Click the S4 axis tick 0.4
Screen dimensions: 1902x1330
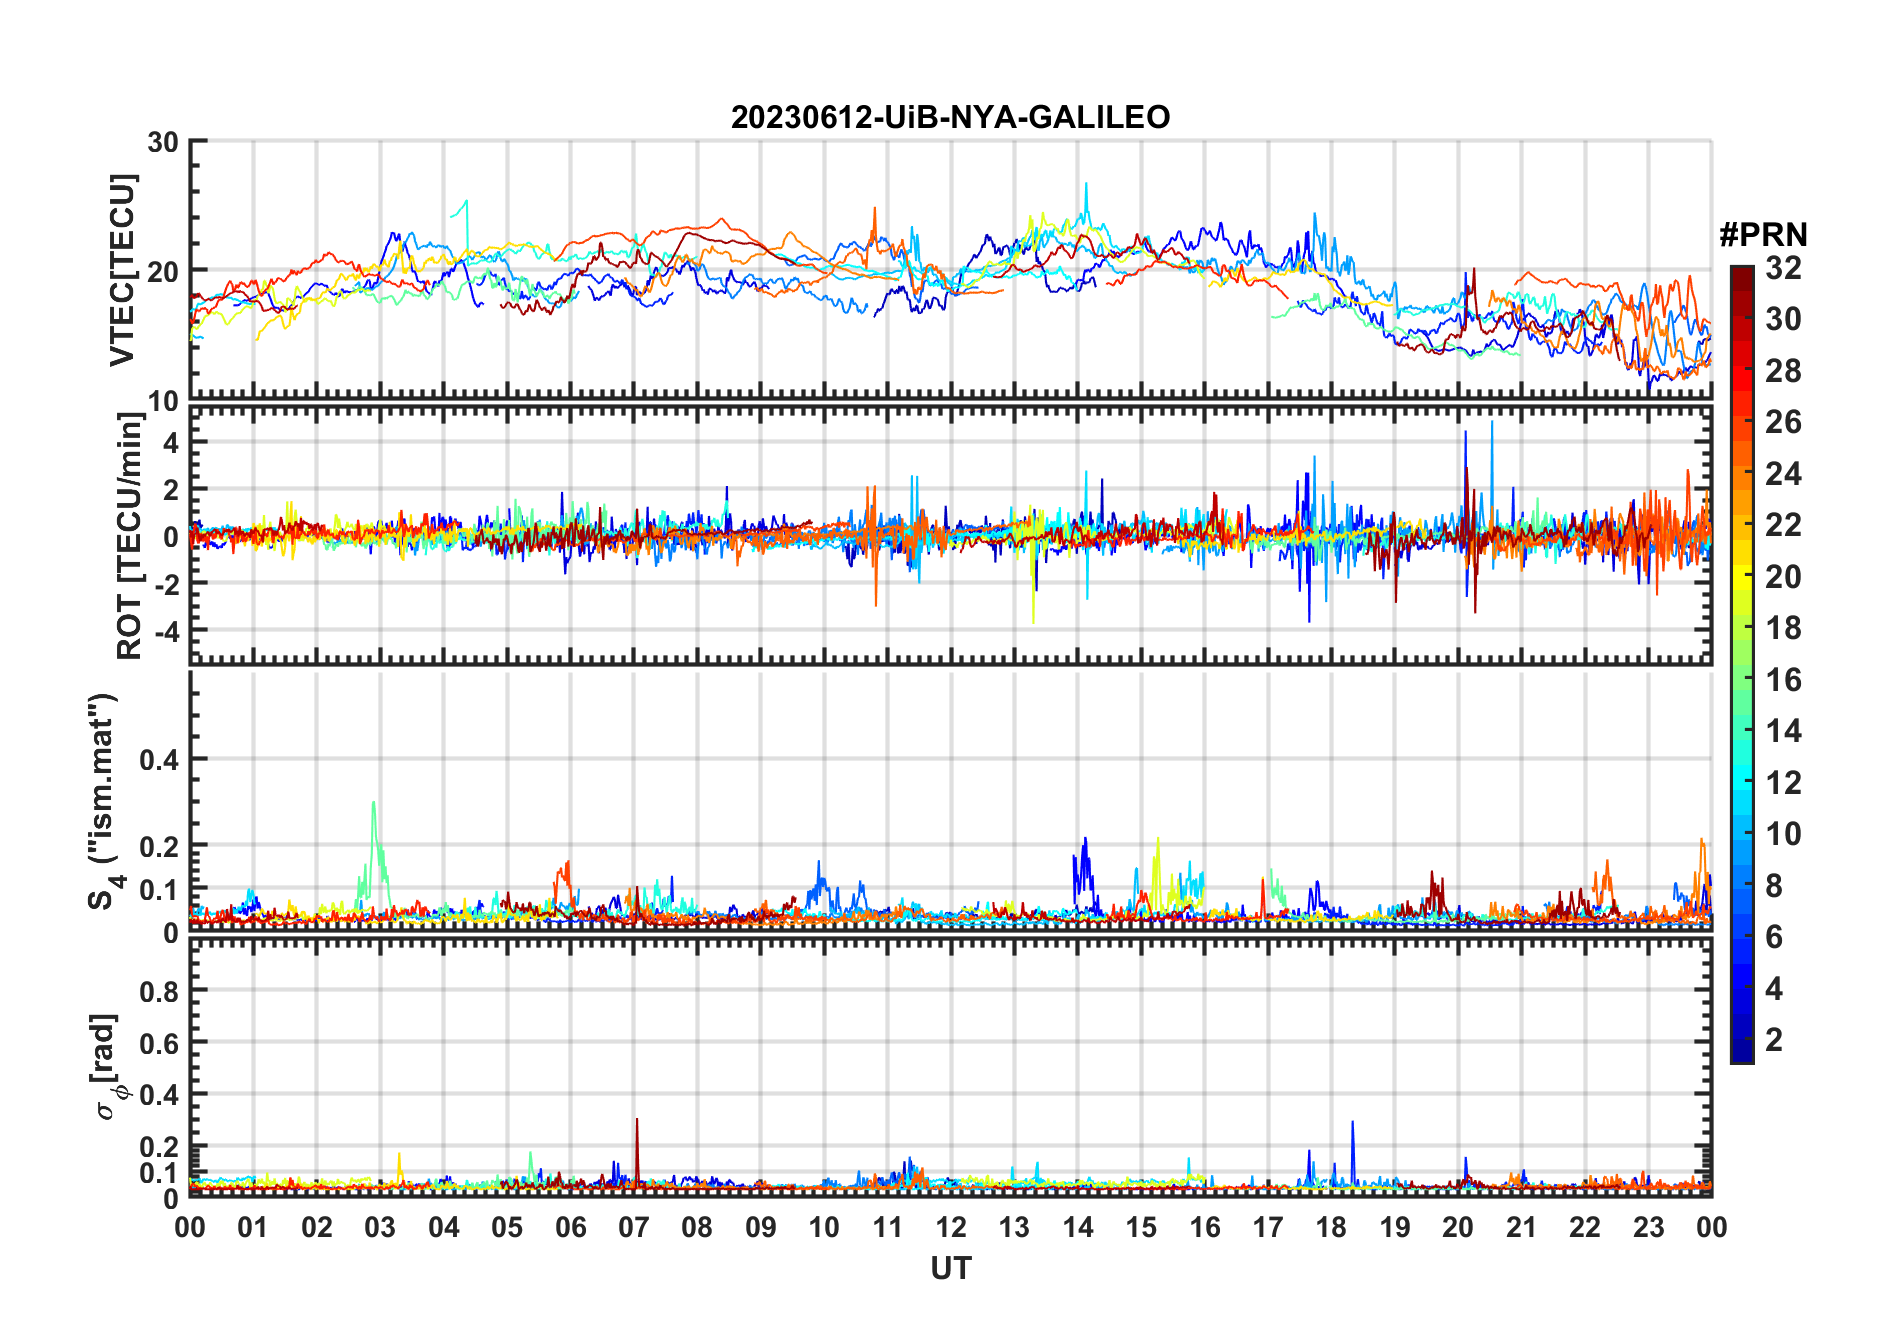coord(159,760)
